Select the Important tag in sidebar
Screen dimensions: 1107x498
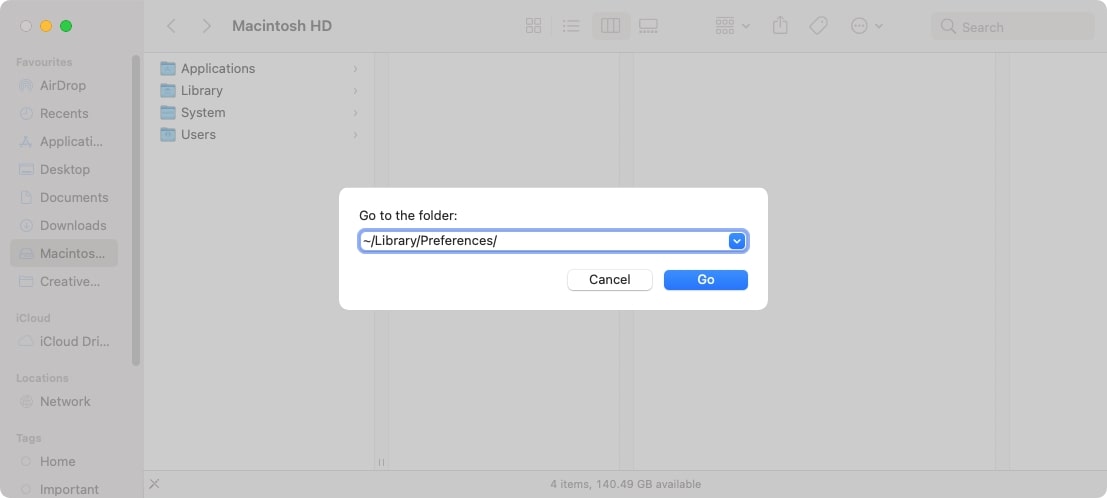pos(64,489)
